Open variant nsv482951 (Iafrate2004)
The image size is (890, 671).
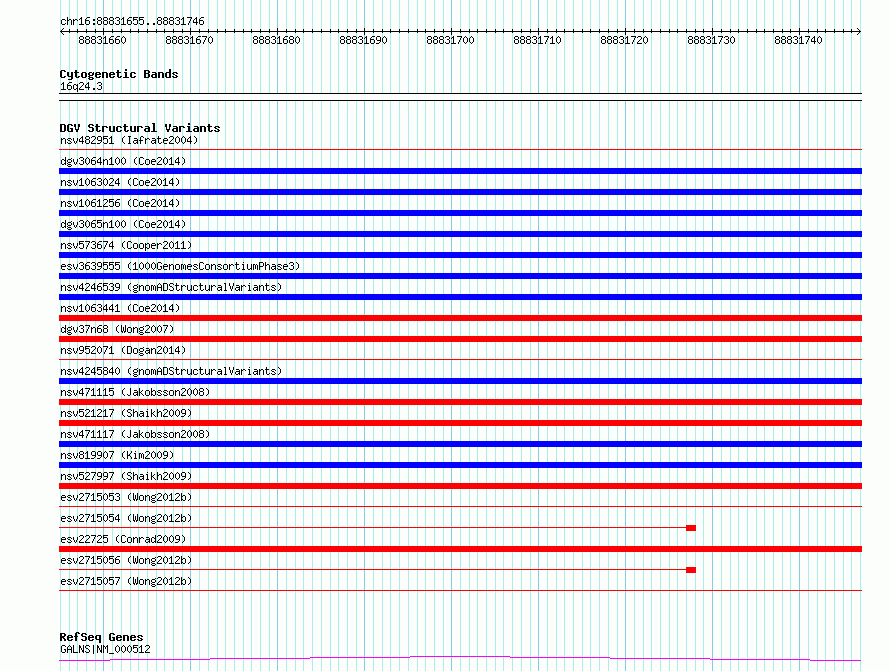[129, 140]
